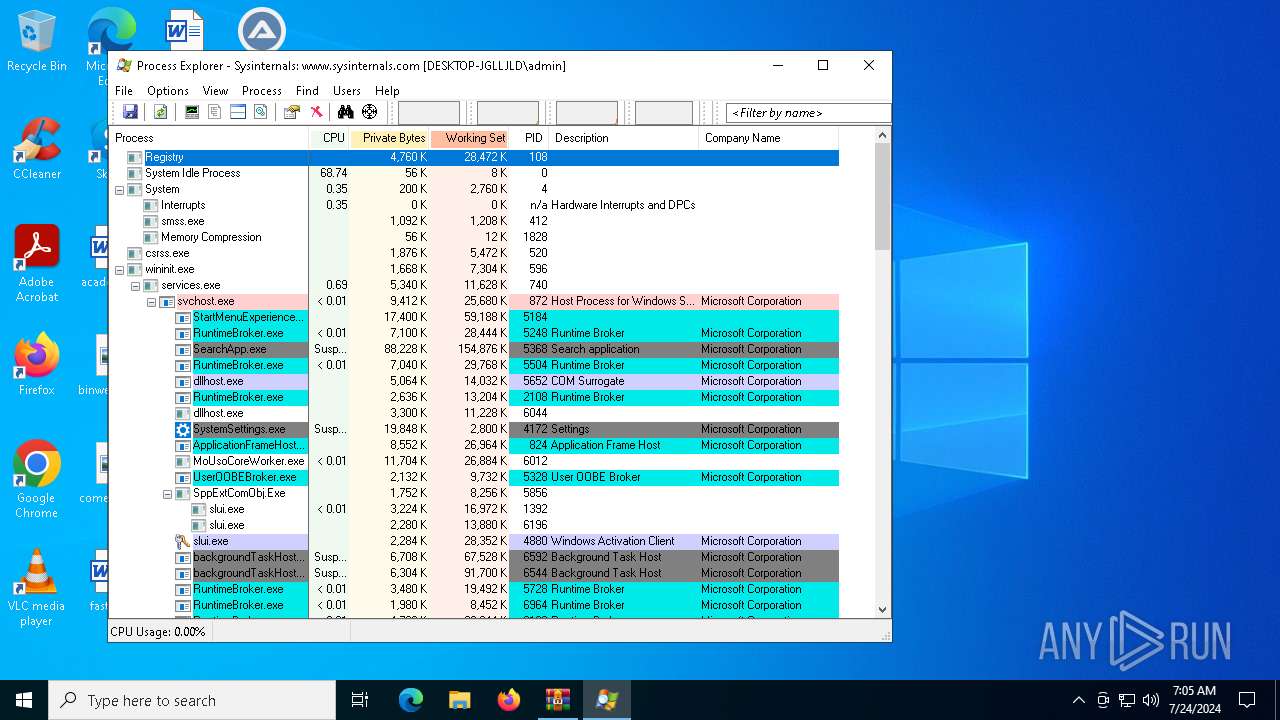Click the binoculars Find icon

click(x=346, y=112)
